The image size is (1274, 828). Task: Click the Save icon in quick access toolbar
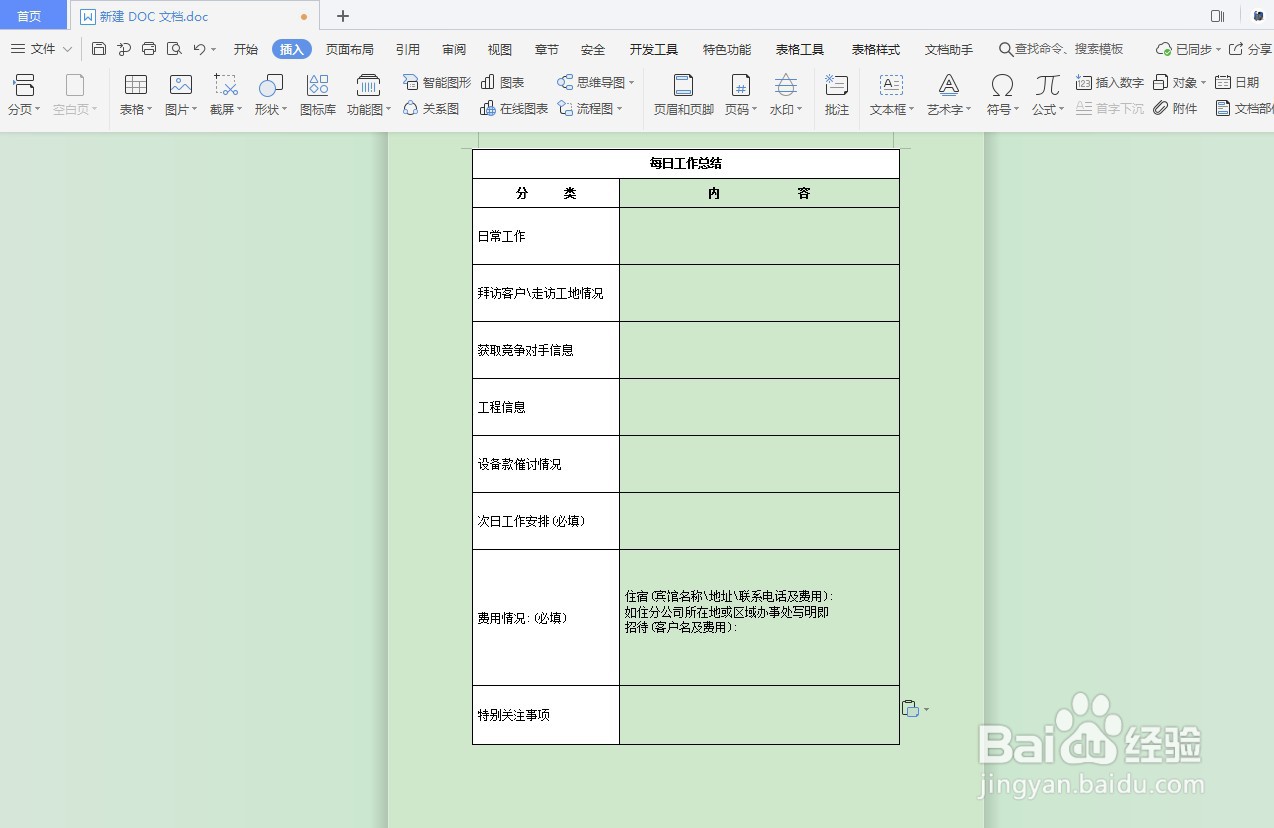pos(98,49)
